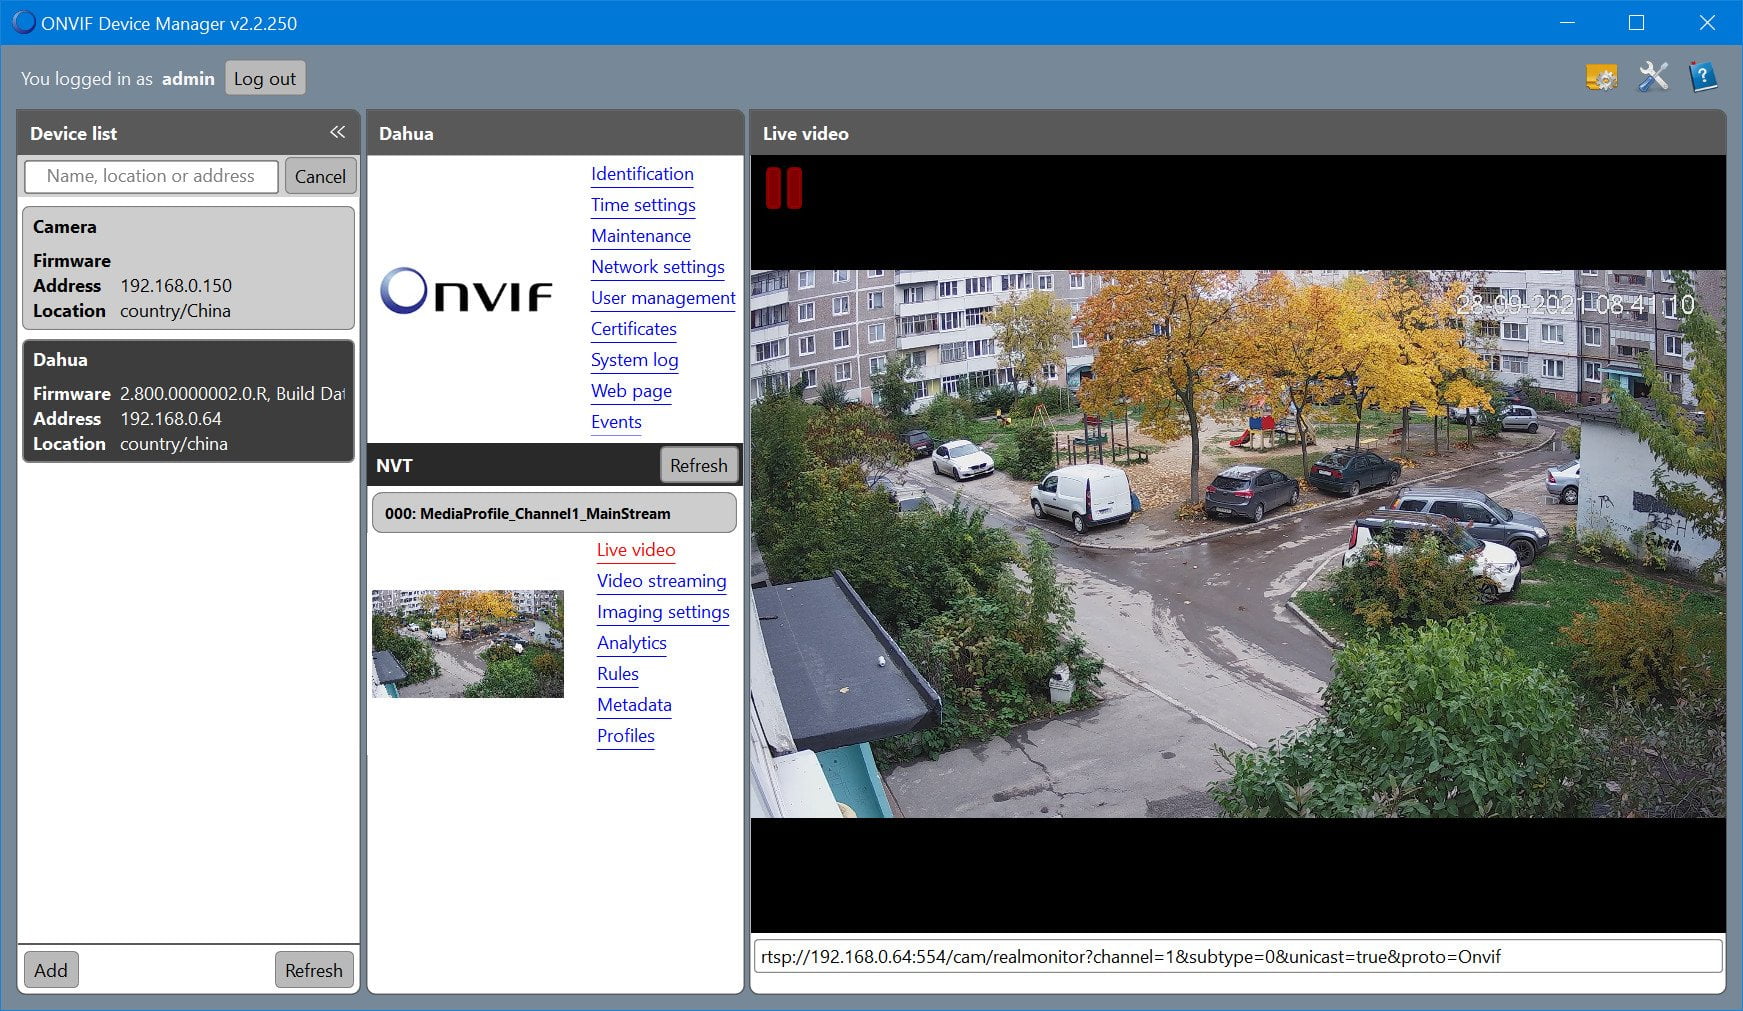Open User management
The image size is (1743, 1011).
click(x=663, y=298)
